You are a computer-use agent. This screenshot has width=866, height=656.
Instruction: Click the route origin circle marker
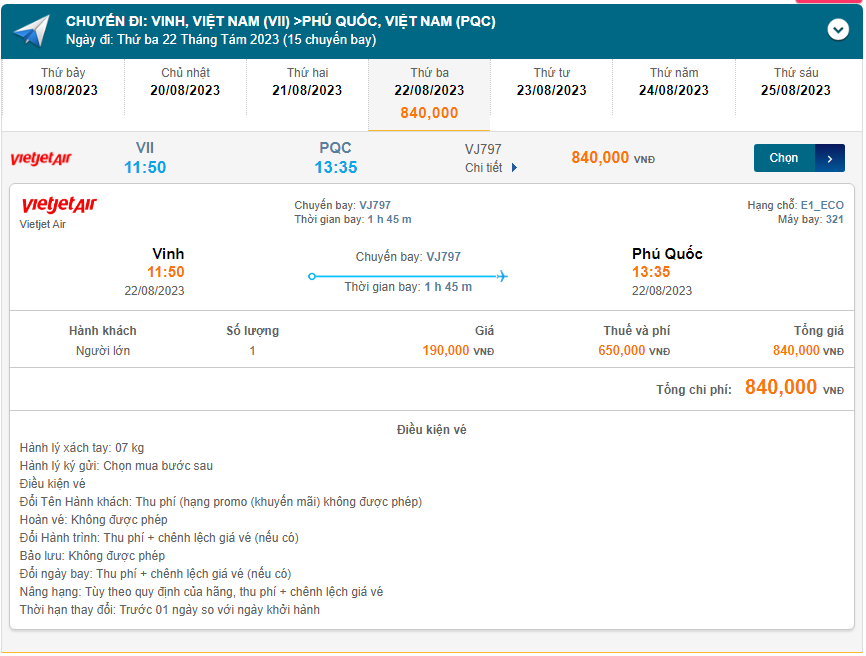pos(312,276)
